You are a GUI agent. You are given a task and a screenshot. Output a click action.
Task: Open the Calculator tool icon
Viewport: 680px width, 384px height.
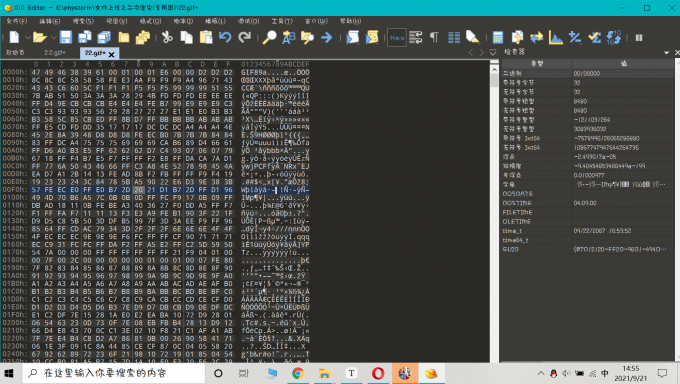(498, 37)
